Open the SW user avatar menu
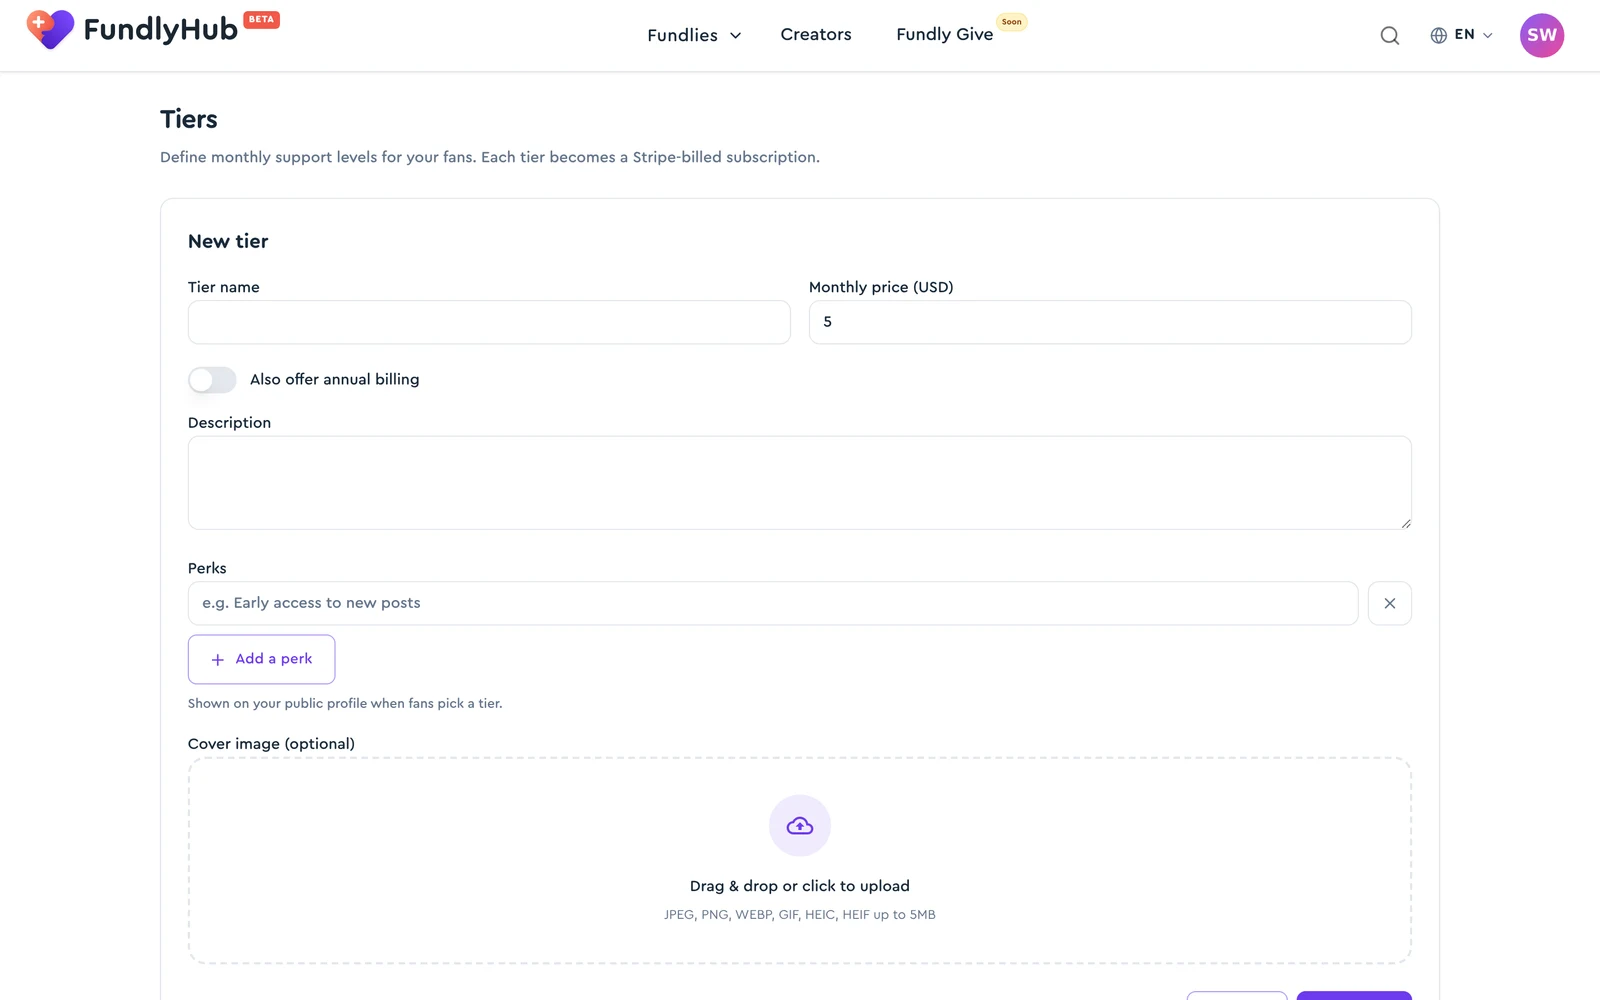The image size is (1600, 1000). click(x=1541, y=35)
